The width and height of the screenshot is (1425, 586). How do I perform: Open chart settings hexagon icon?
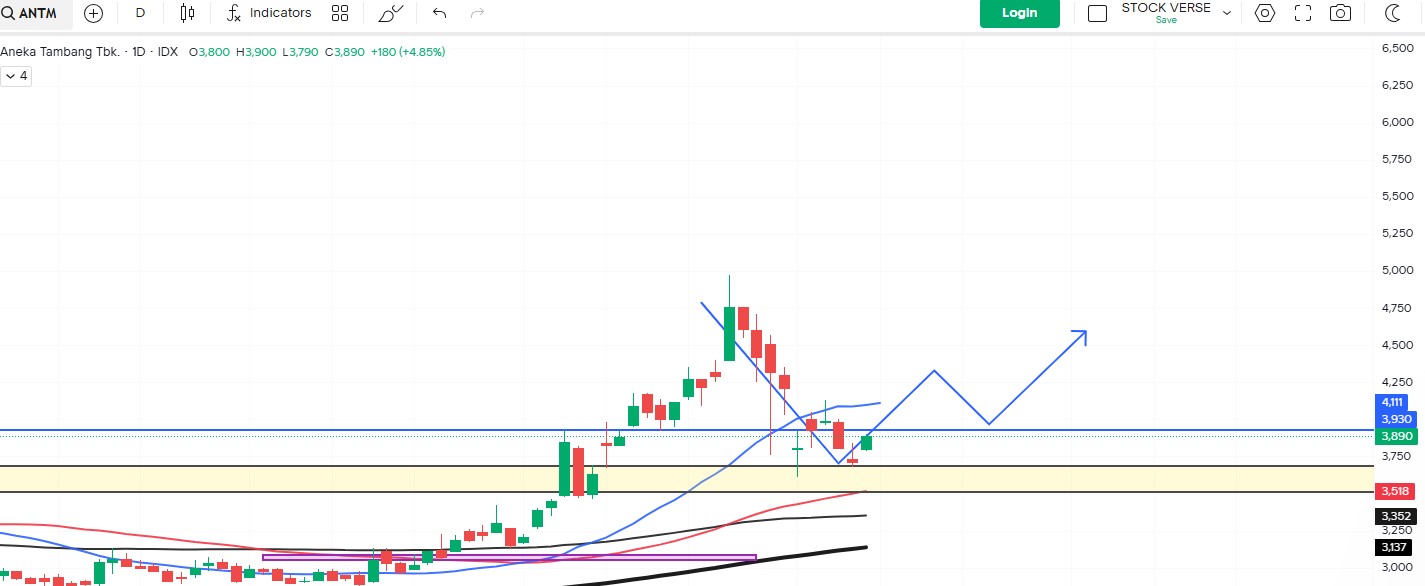click(1265, 13)
